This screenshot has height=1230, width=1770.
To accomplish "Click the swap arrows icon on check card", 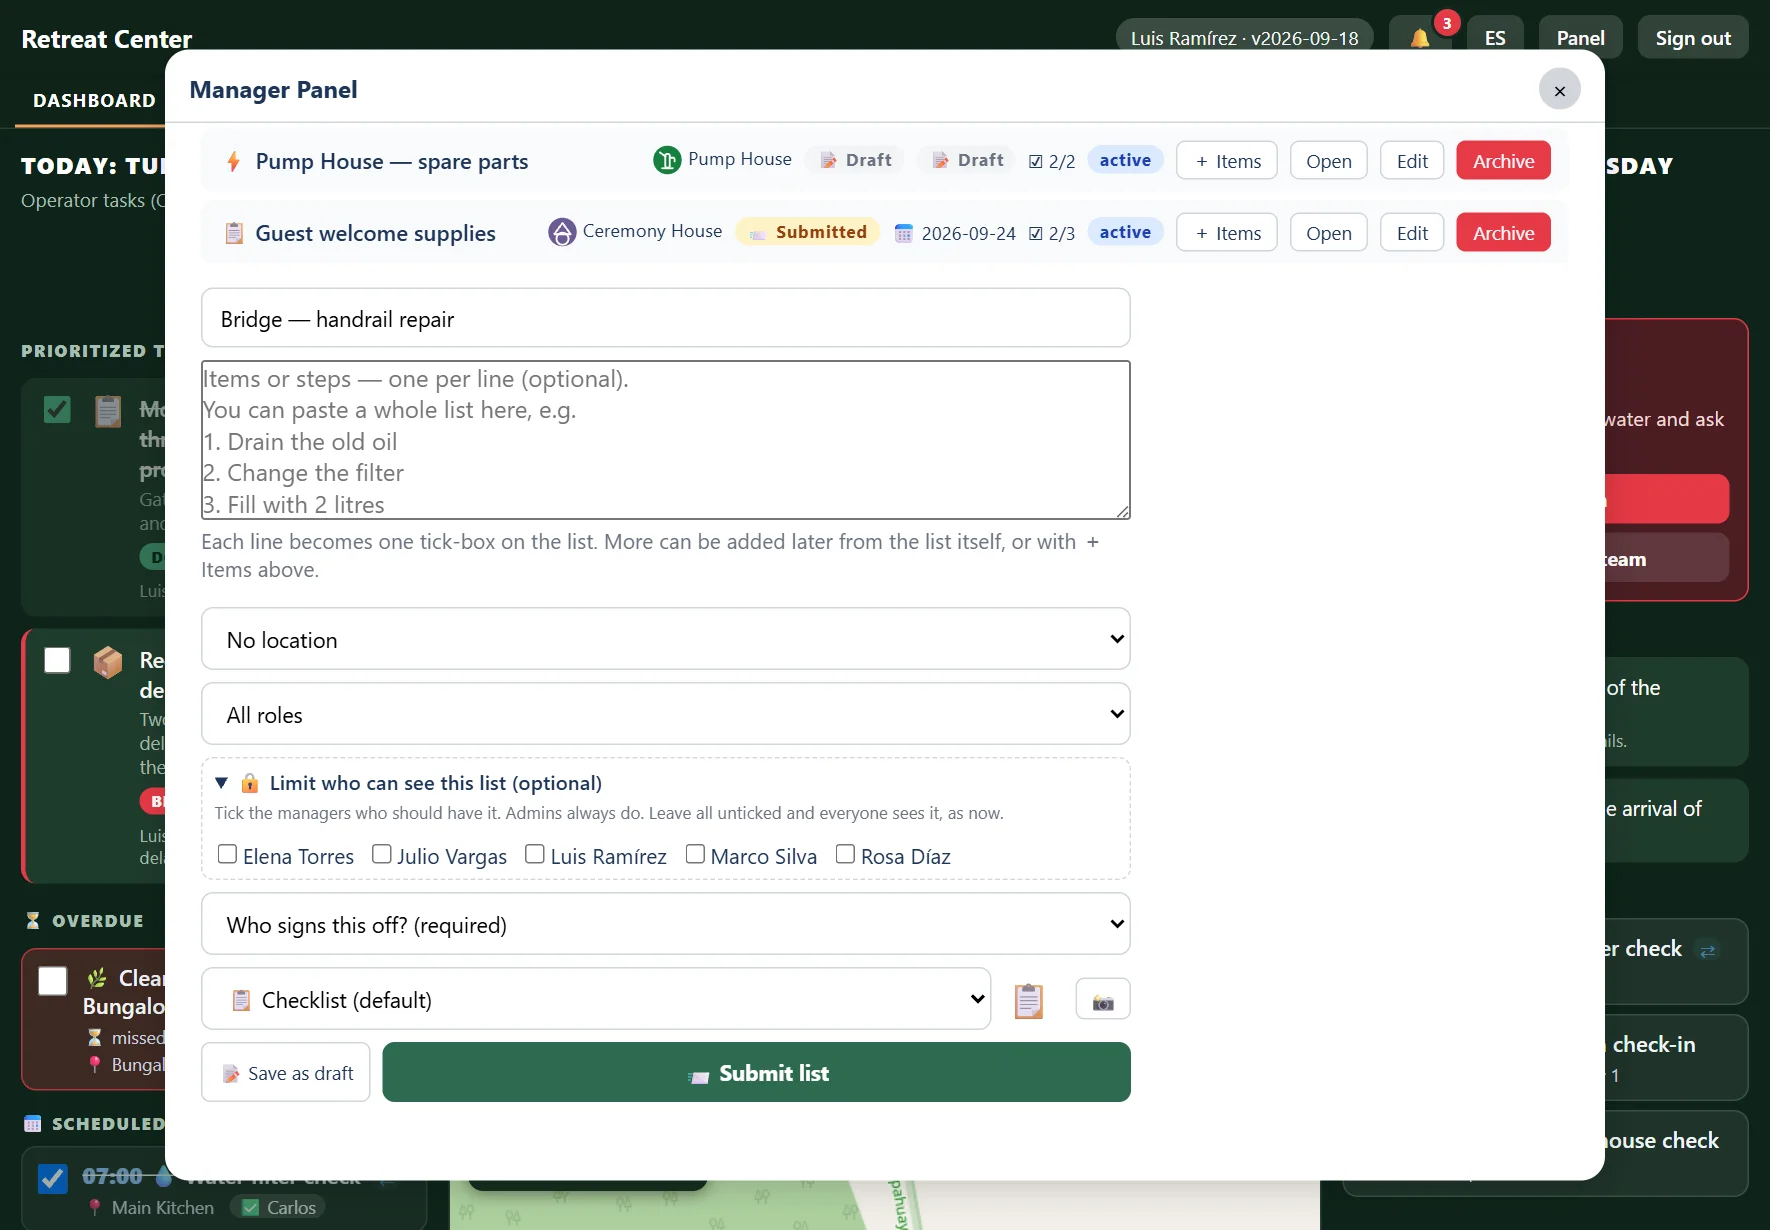I will pos(1708,950).
